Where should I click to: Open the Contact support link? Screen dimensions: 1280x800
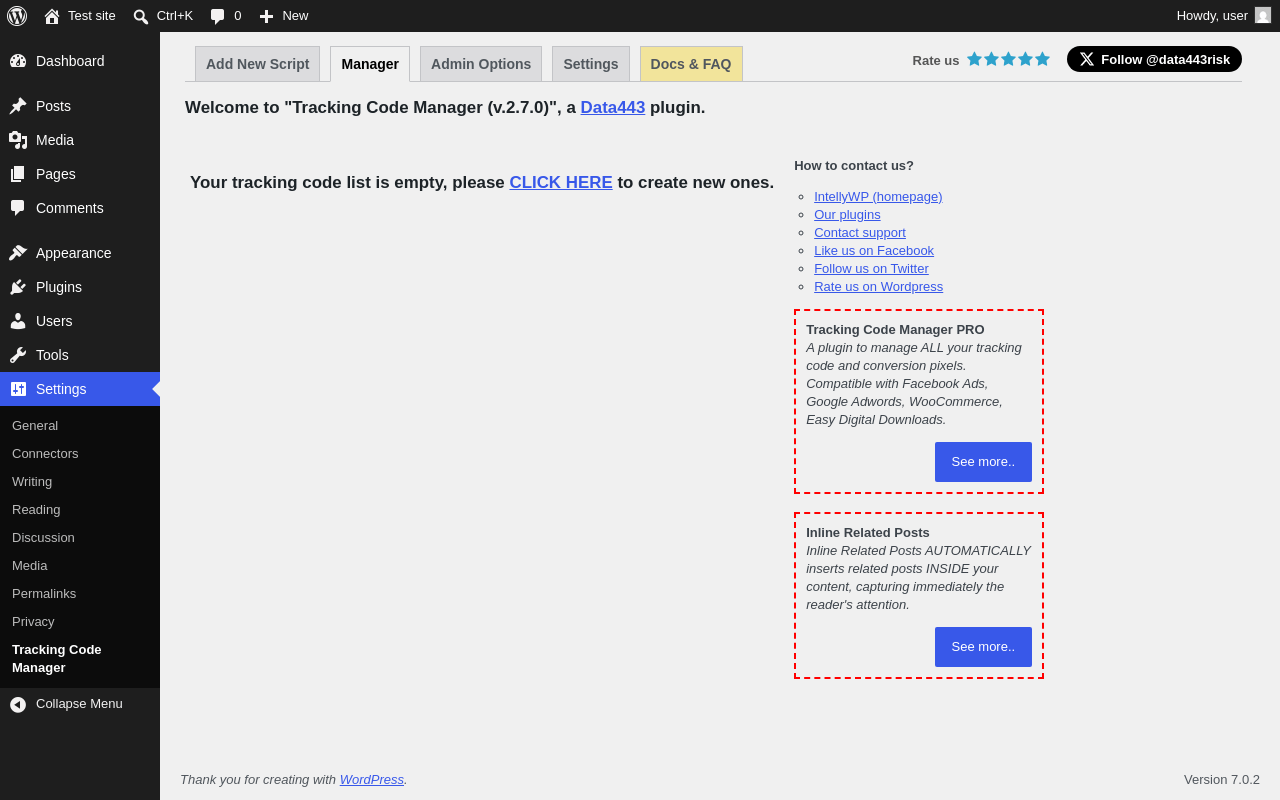coord(860,233)
